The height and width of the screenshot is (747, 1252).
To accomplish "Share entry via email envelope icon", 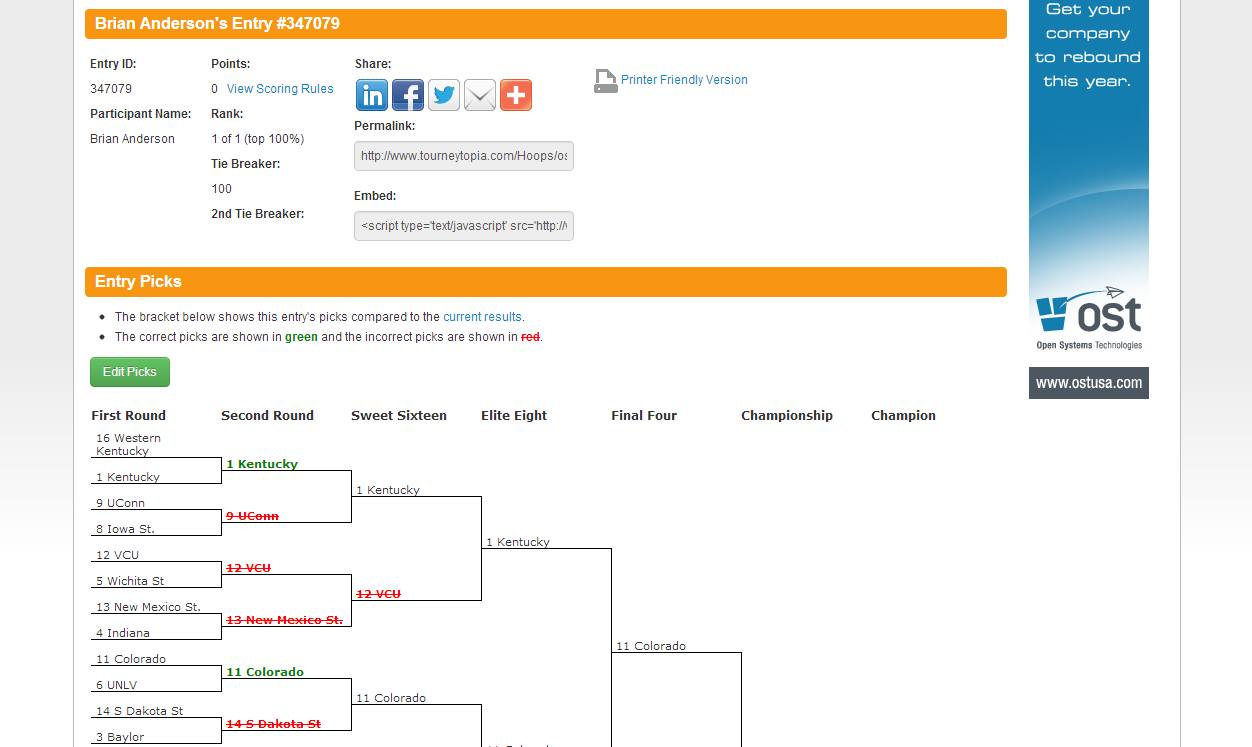I will (x=480, y=95).
